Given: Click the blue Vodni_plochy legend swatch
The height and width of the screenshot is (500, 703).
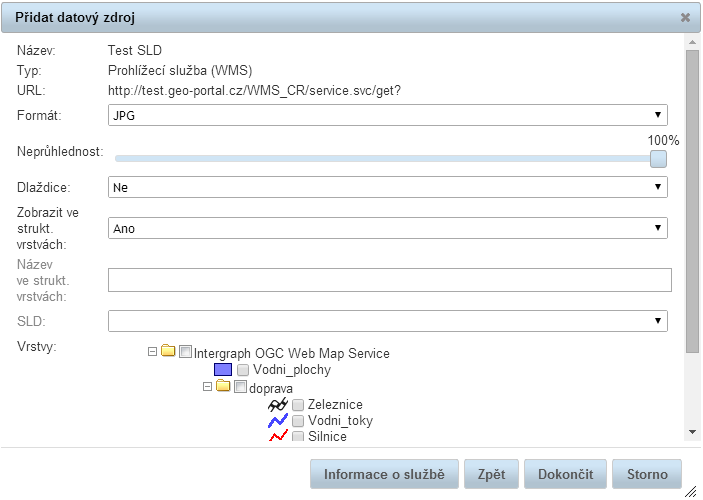Looking at the screenshot, I should (223, 370).
